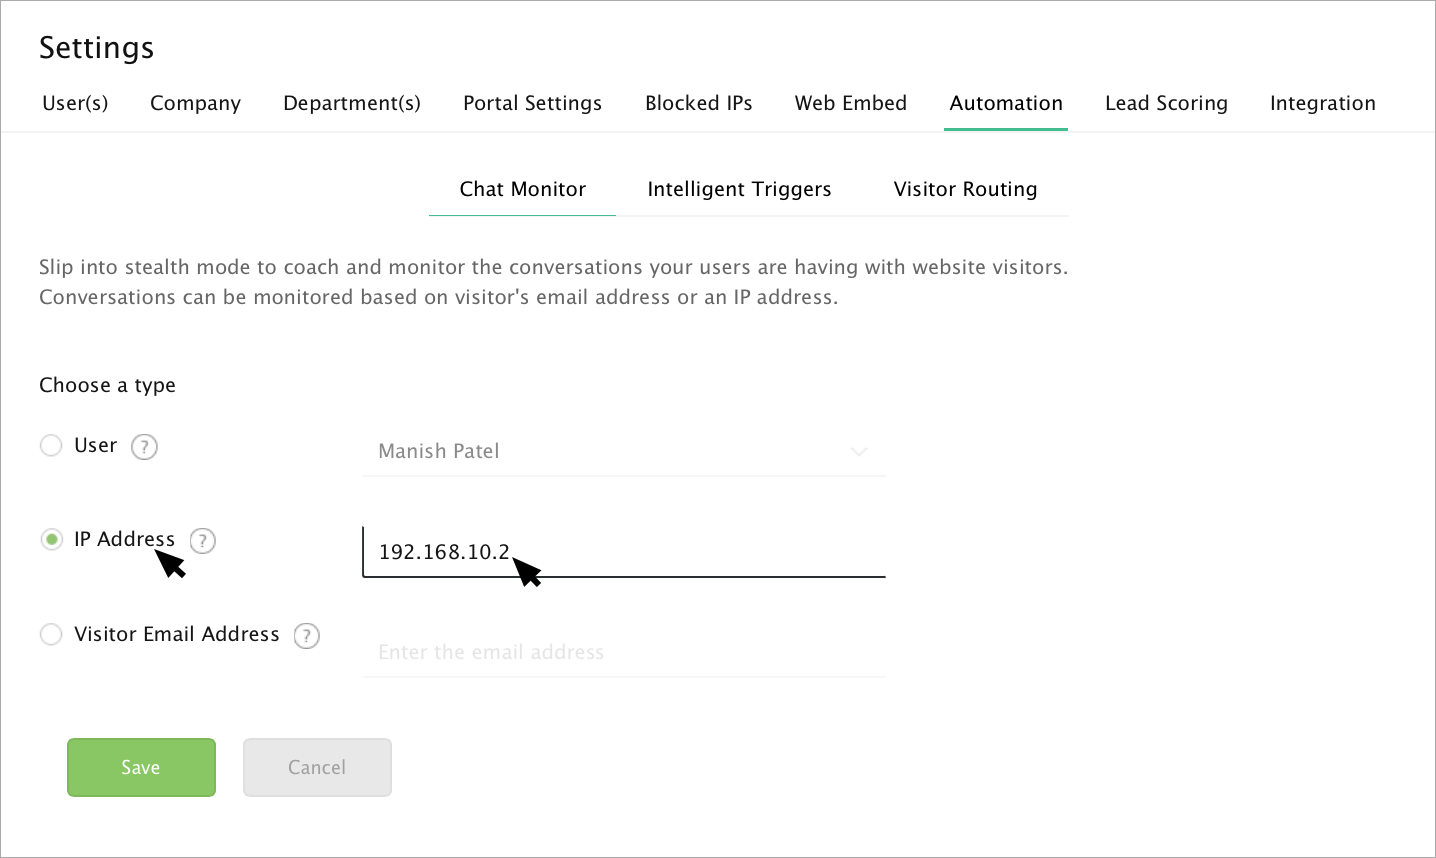Open the User(s) settings tab
The height and width of the screenshot is (858, 1436).
click(75, 104)
